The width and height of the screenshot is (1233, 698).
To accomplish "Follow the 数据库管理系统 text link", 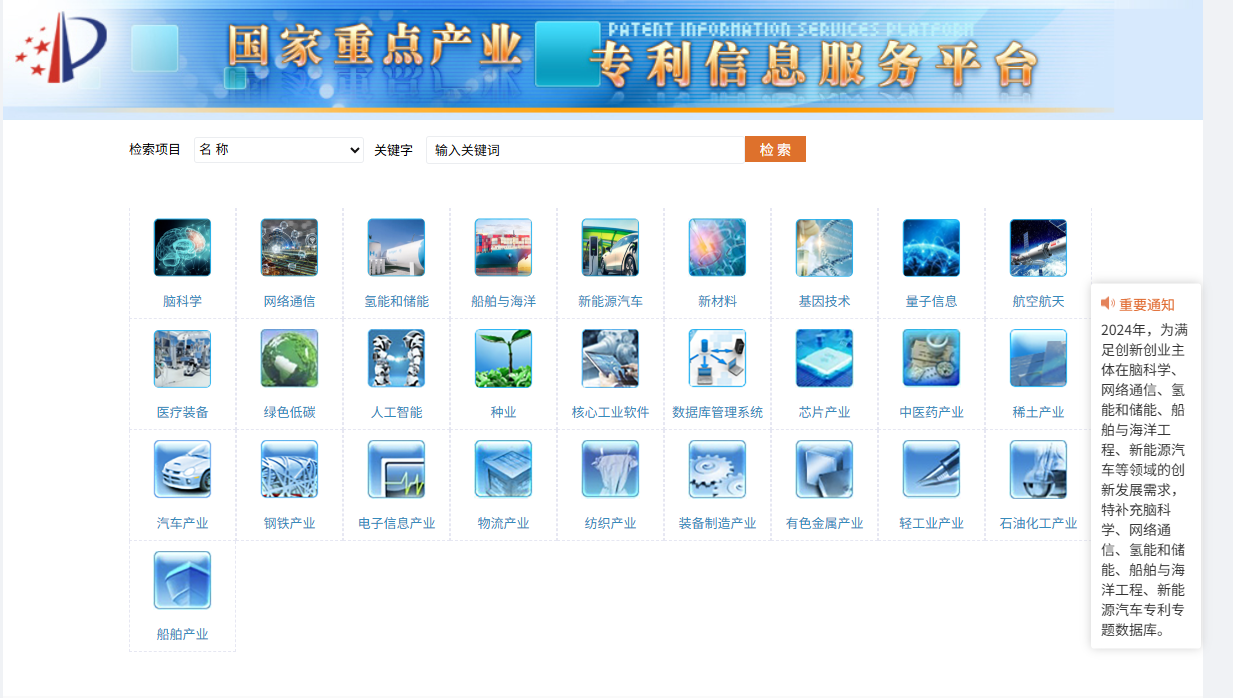I will click(x=717, y=412).
